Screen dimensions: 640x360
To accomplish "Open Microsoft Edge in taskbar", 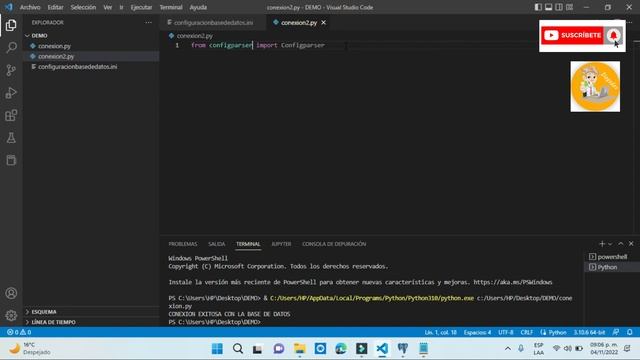I will [341, 349].
